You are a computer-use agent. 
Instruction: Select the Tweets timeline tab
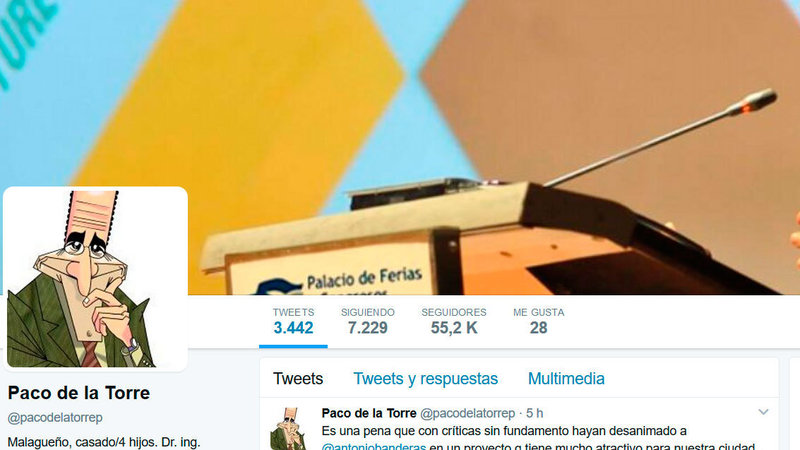[298, 379]
